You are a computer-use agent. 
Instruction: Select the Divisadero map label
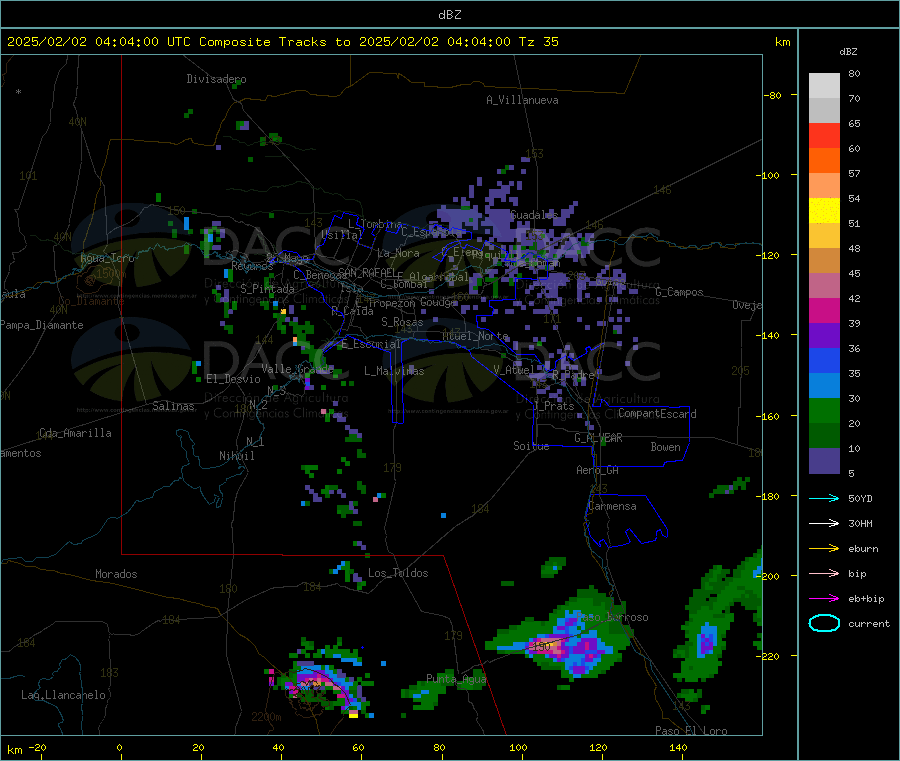point(216,79)
